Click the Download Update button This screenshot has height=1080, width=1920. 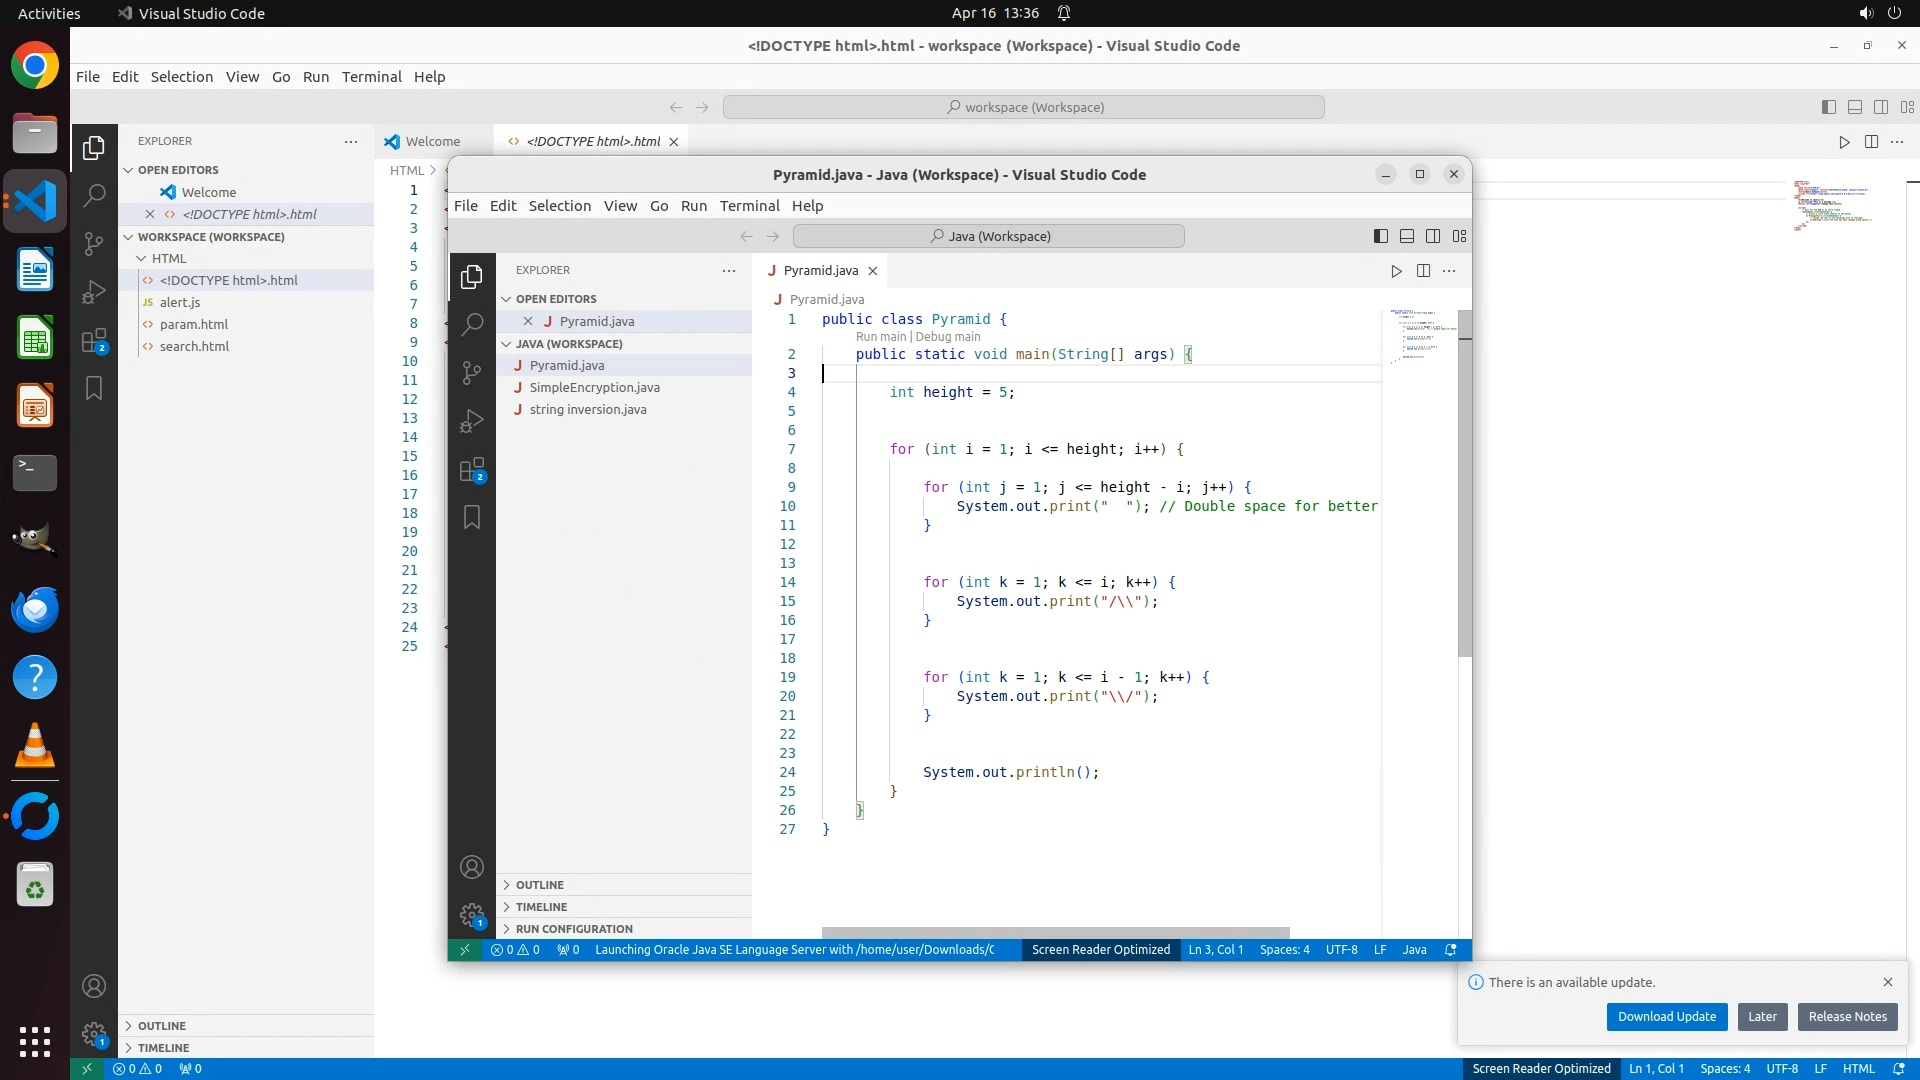(x=1666, y=1017)
